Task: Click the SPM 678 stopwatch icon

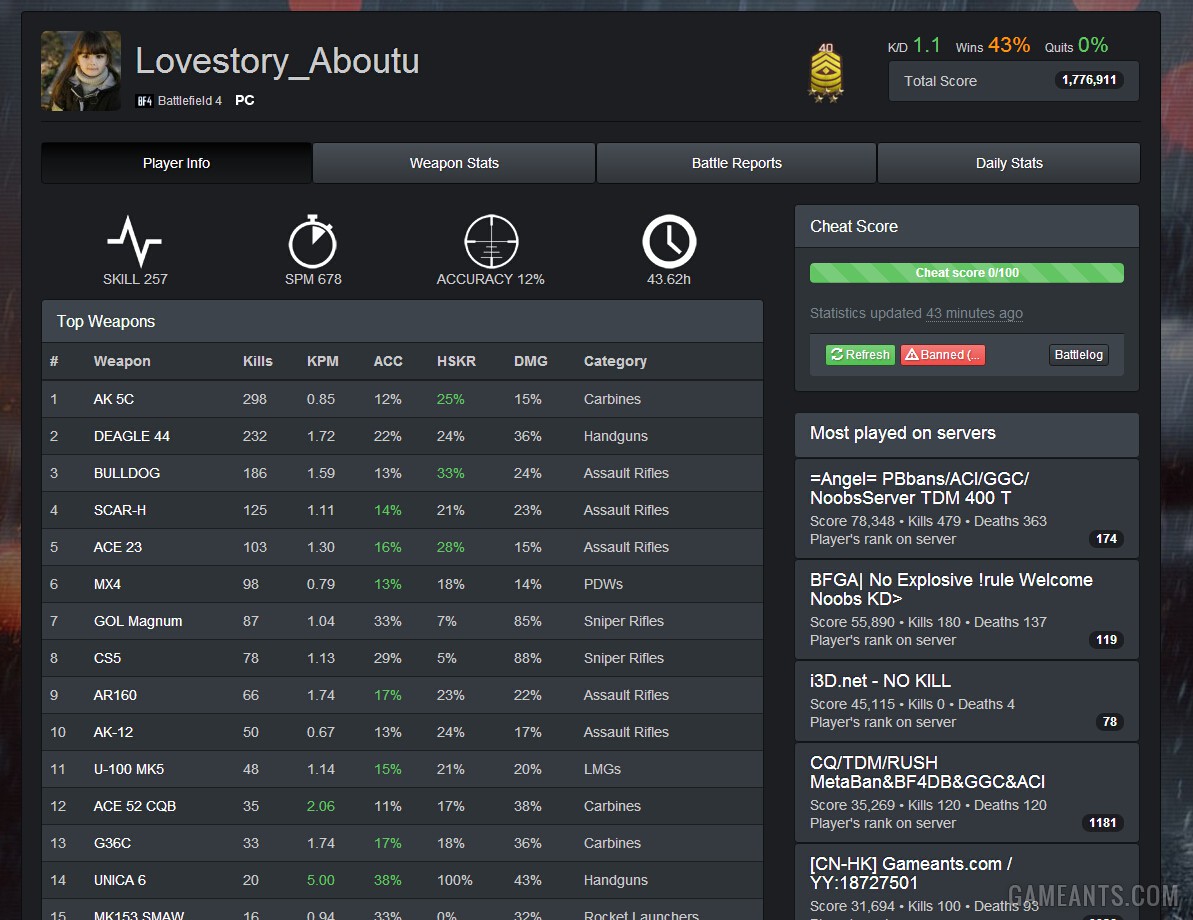Action: (x=313, y=241)
